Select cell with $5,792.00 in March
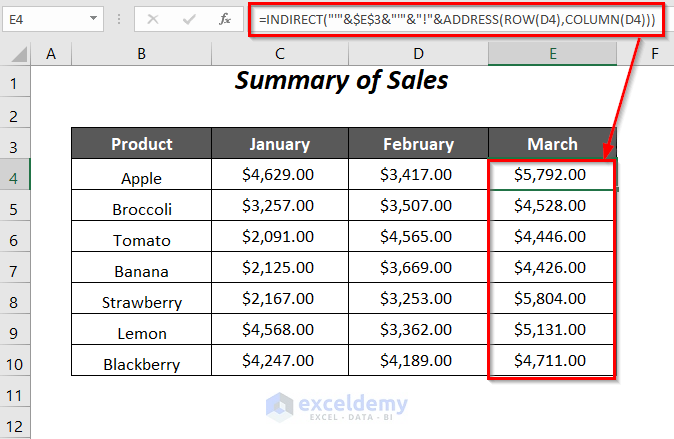Screen dimensions: 674x439 point(552,176)
